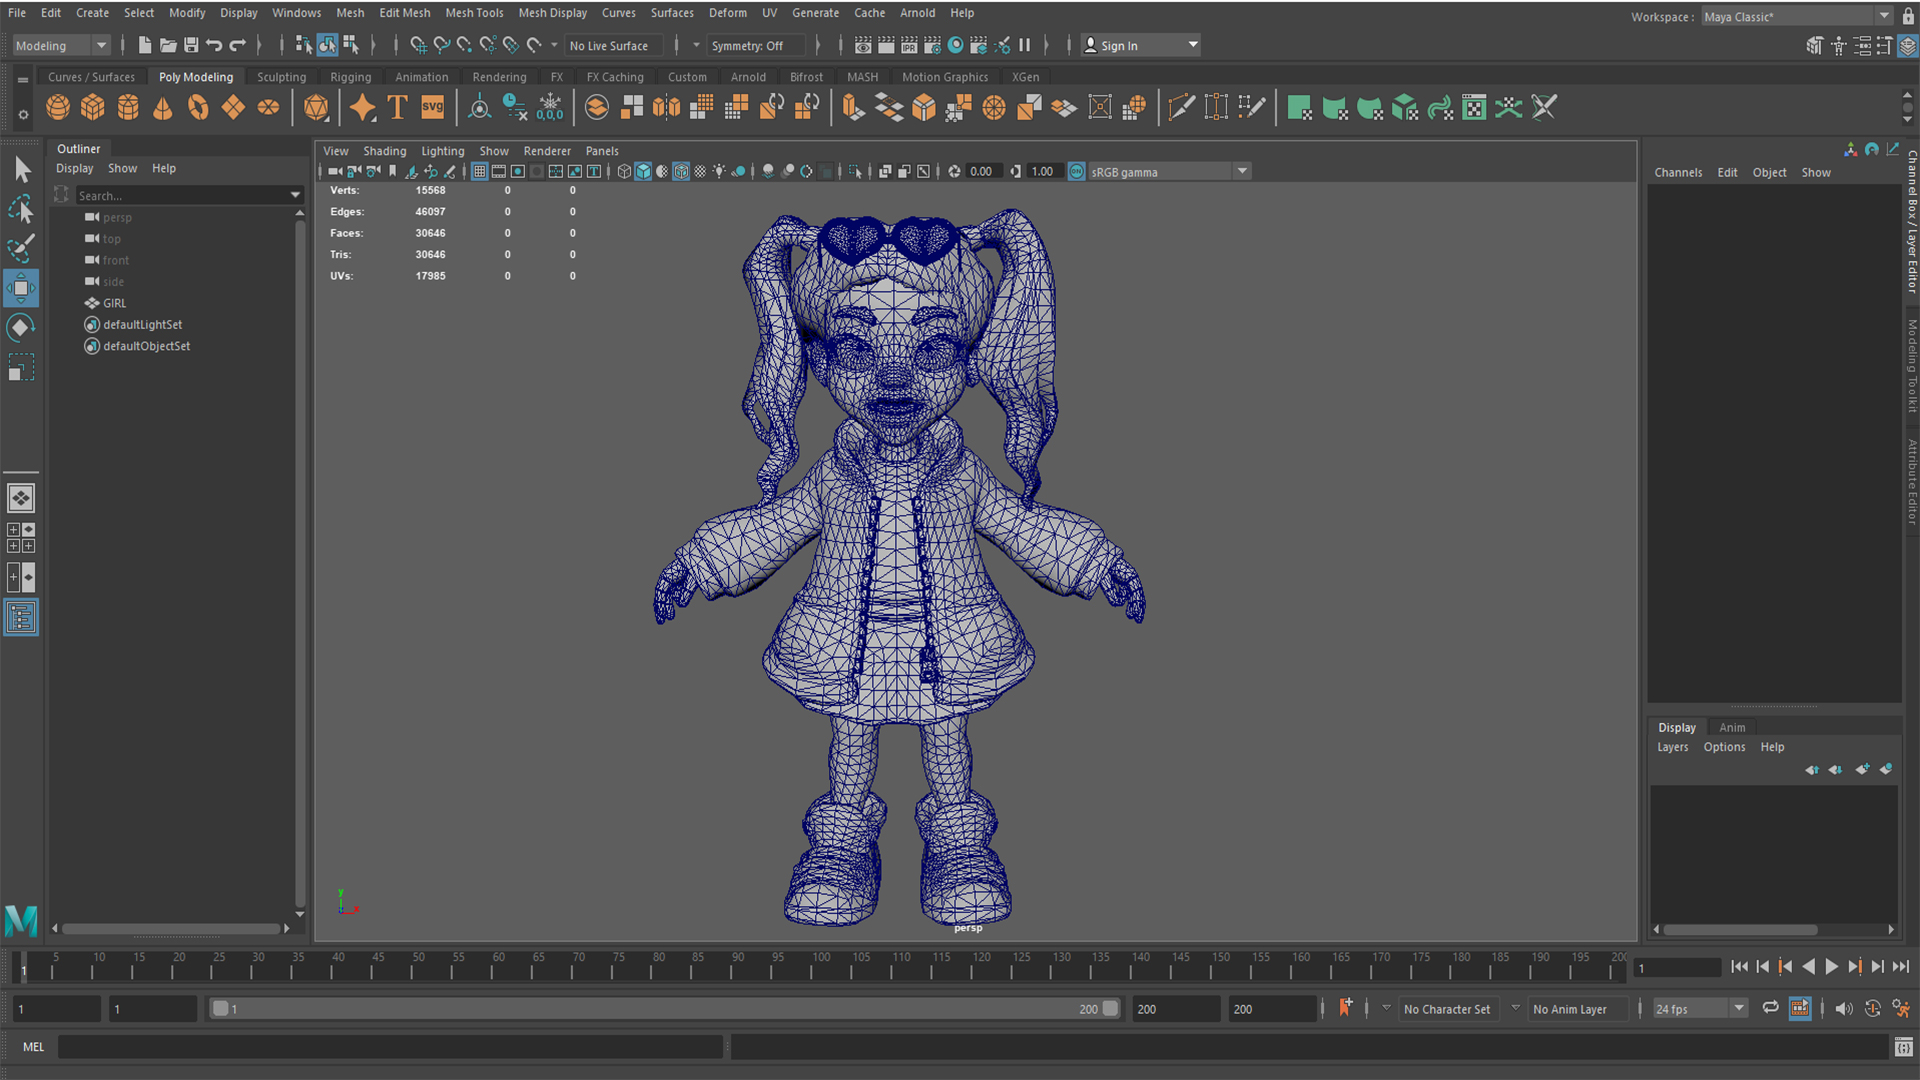Select the Polygon Sphere tool from the shelf
Image resolution: width=1920 pixels, height=1080 pixels.
pyautogui.click(x=58, y=107)
